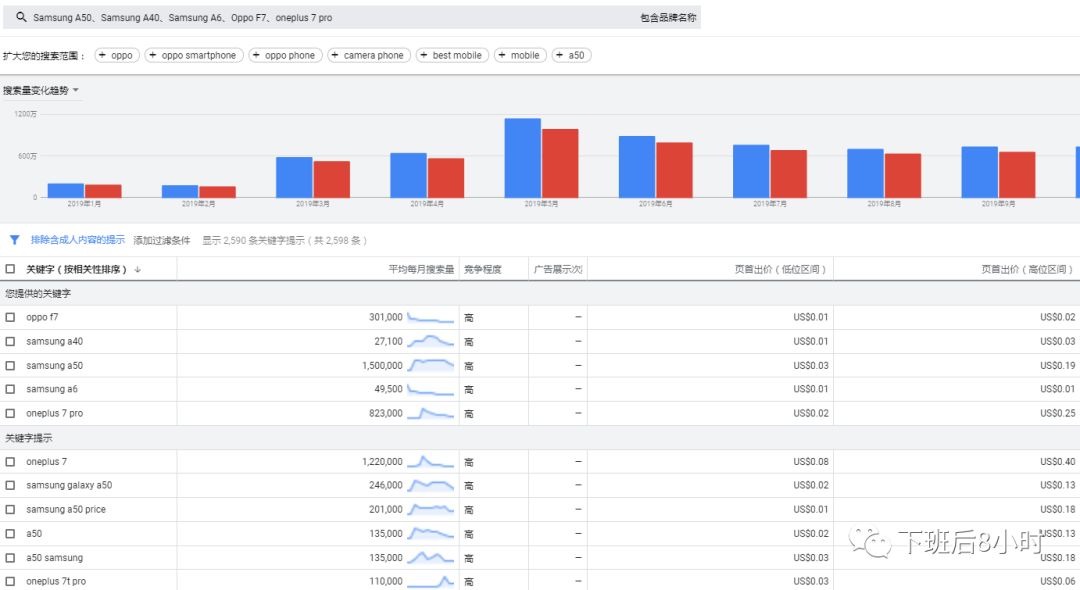This screenshot has width=1080, height=590.
Task: Check the a50 samsung row checkbox
Action: (10, 558)
